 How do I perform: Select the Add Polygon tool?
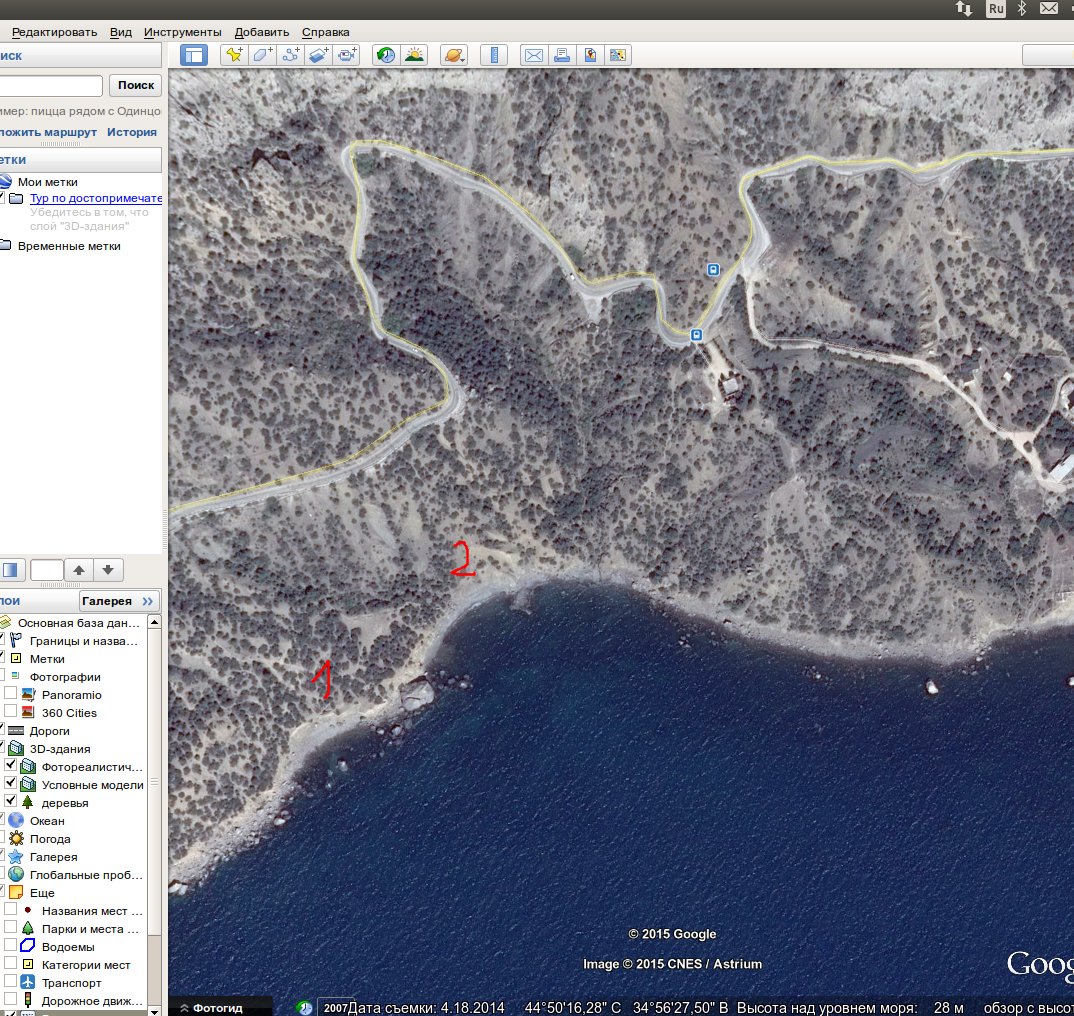point(263,55)
